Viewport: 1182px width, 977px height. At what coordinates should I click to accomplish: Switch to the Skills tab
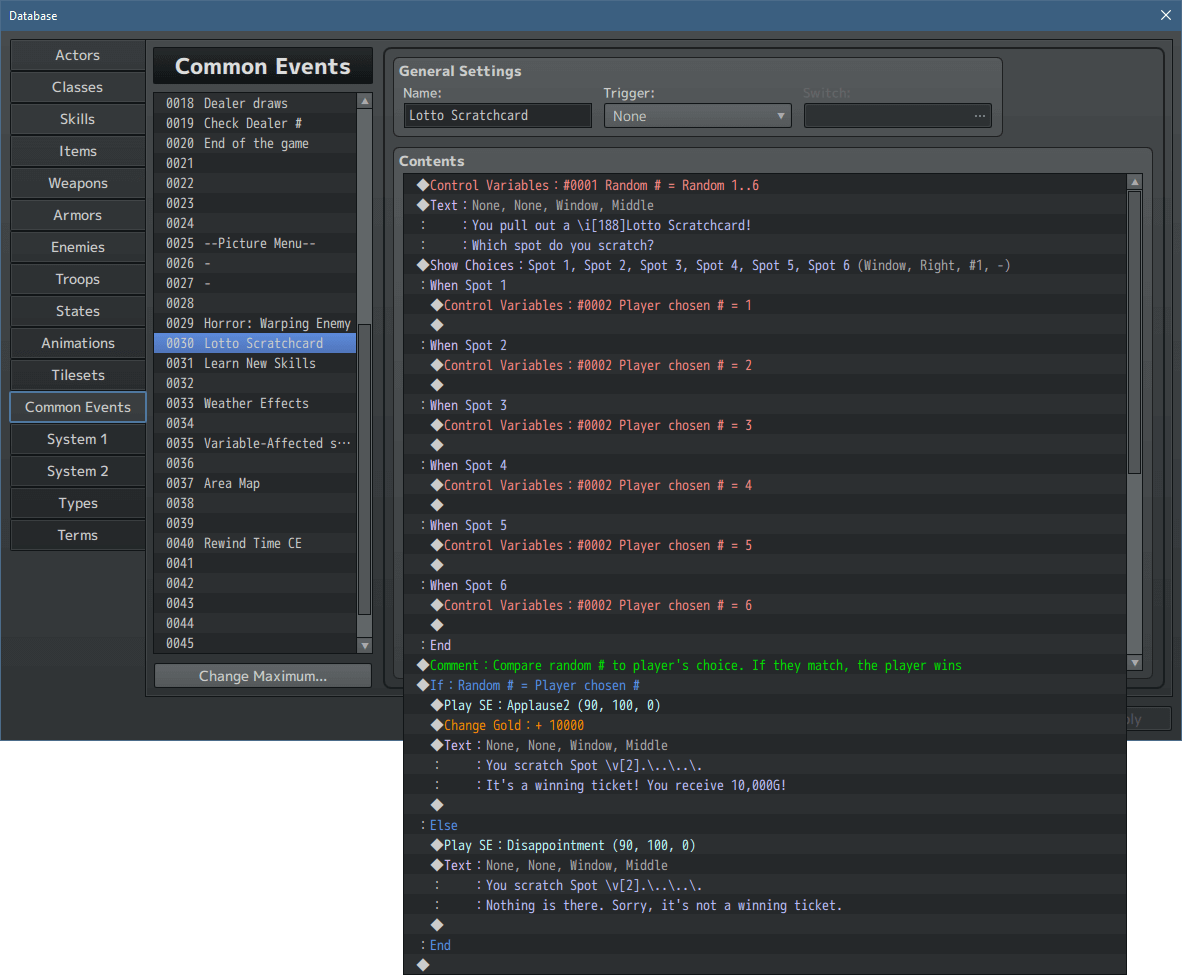[x=78, y=119]
